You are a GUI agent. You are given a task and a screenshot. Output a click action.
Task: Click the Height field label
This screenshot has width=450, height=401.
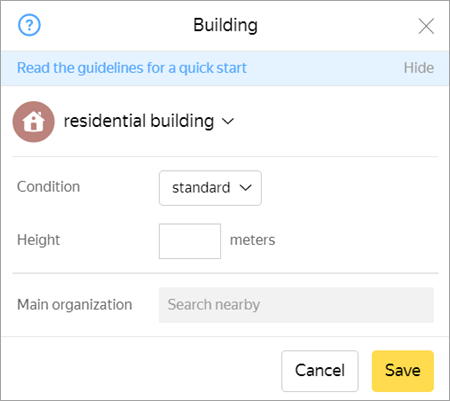pos(39,240)
